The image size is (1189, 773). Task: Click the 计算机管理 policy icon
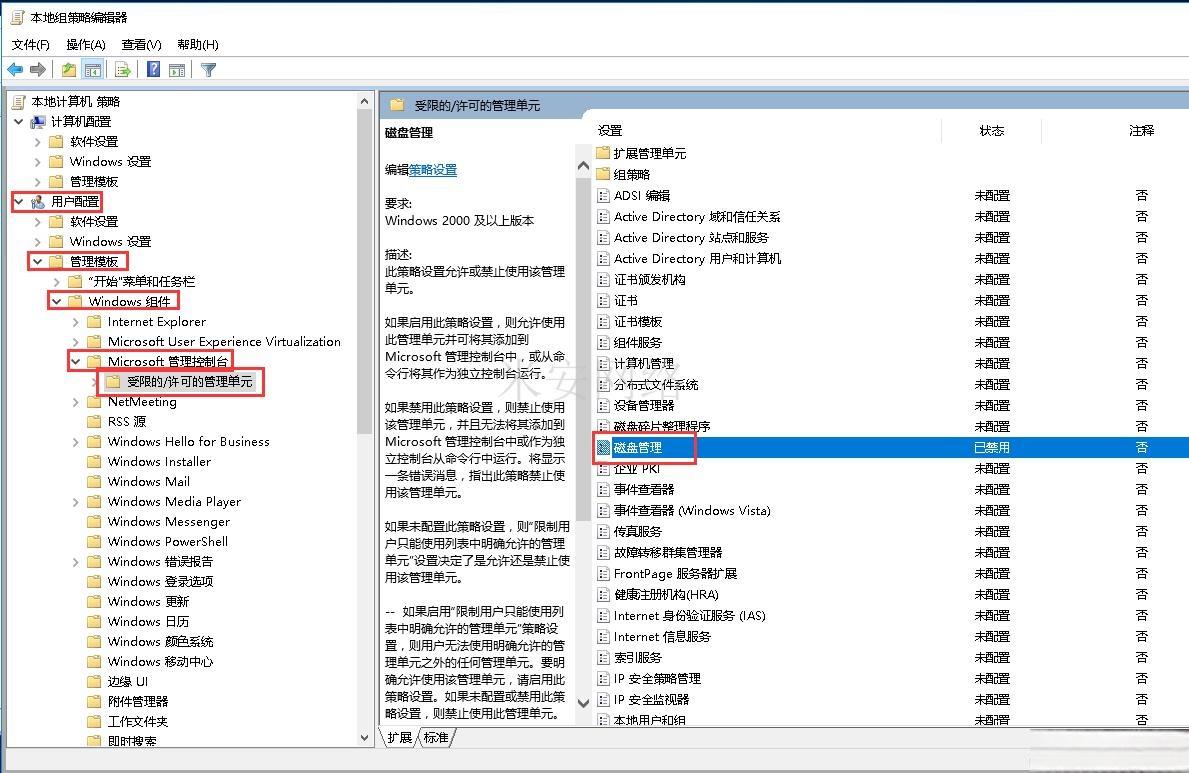point(604,363)
